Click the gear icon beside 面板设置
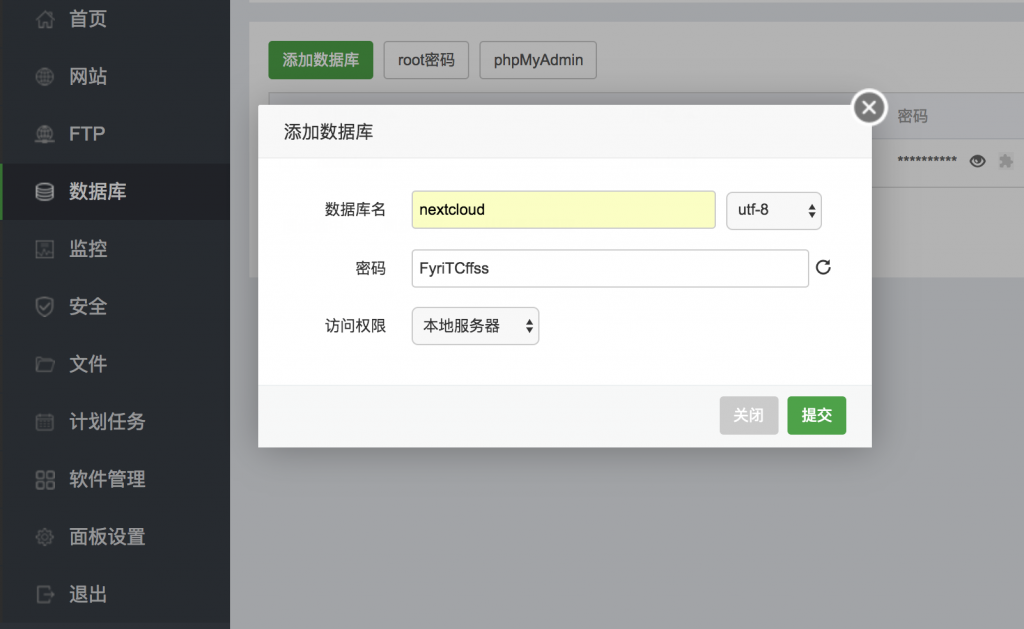This screenshot has width=1024, height=629. 44,537
